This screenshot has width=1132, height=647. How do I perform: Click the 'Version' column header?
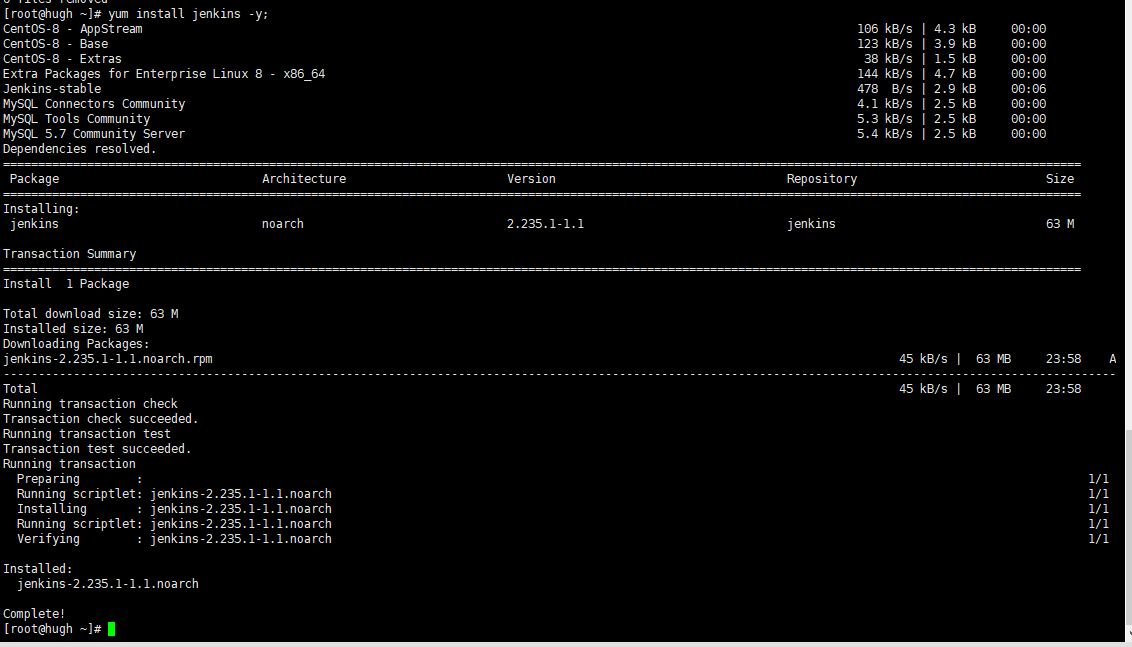pyautogui.click(x=531, y=179)
